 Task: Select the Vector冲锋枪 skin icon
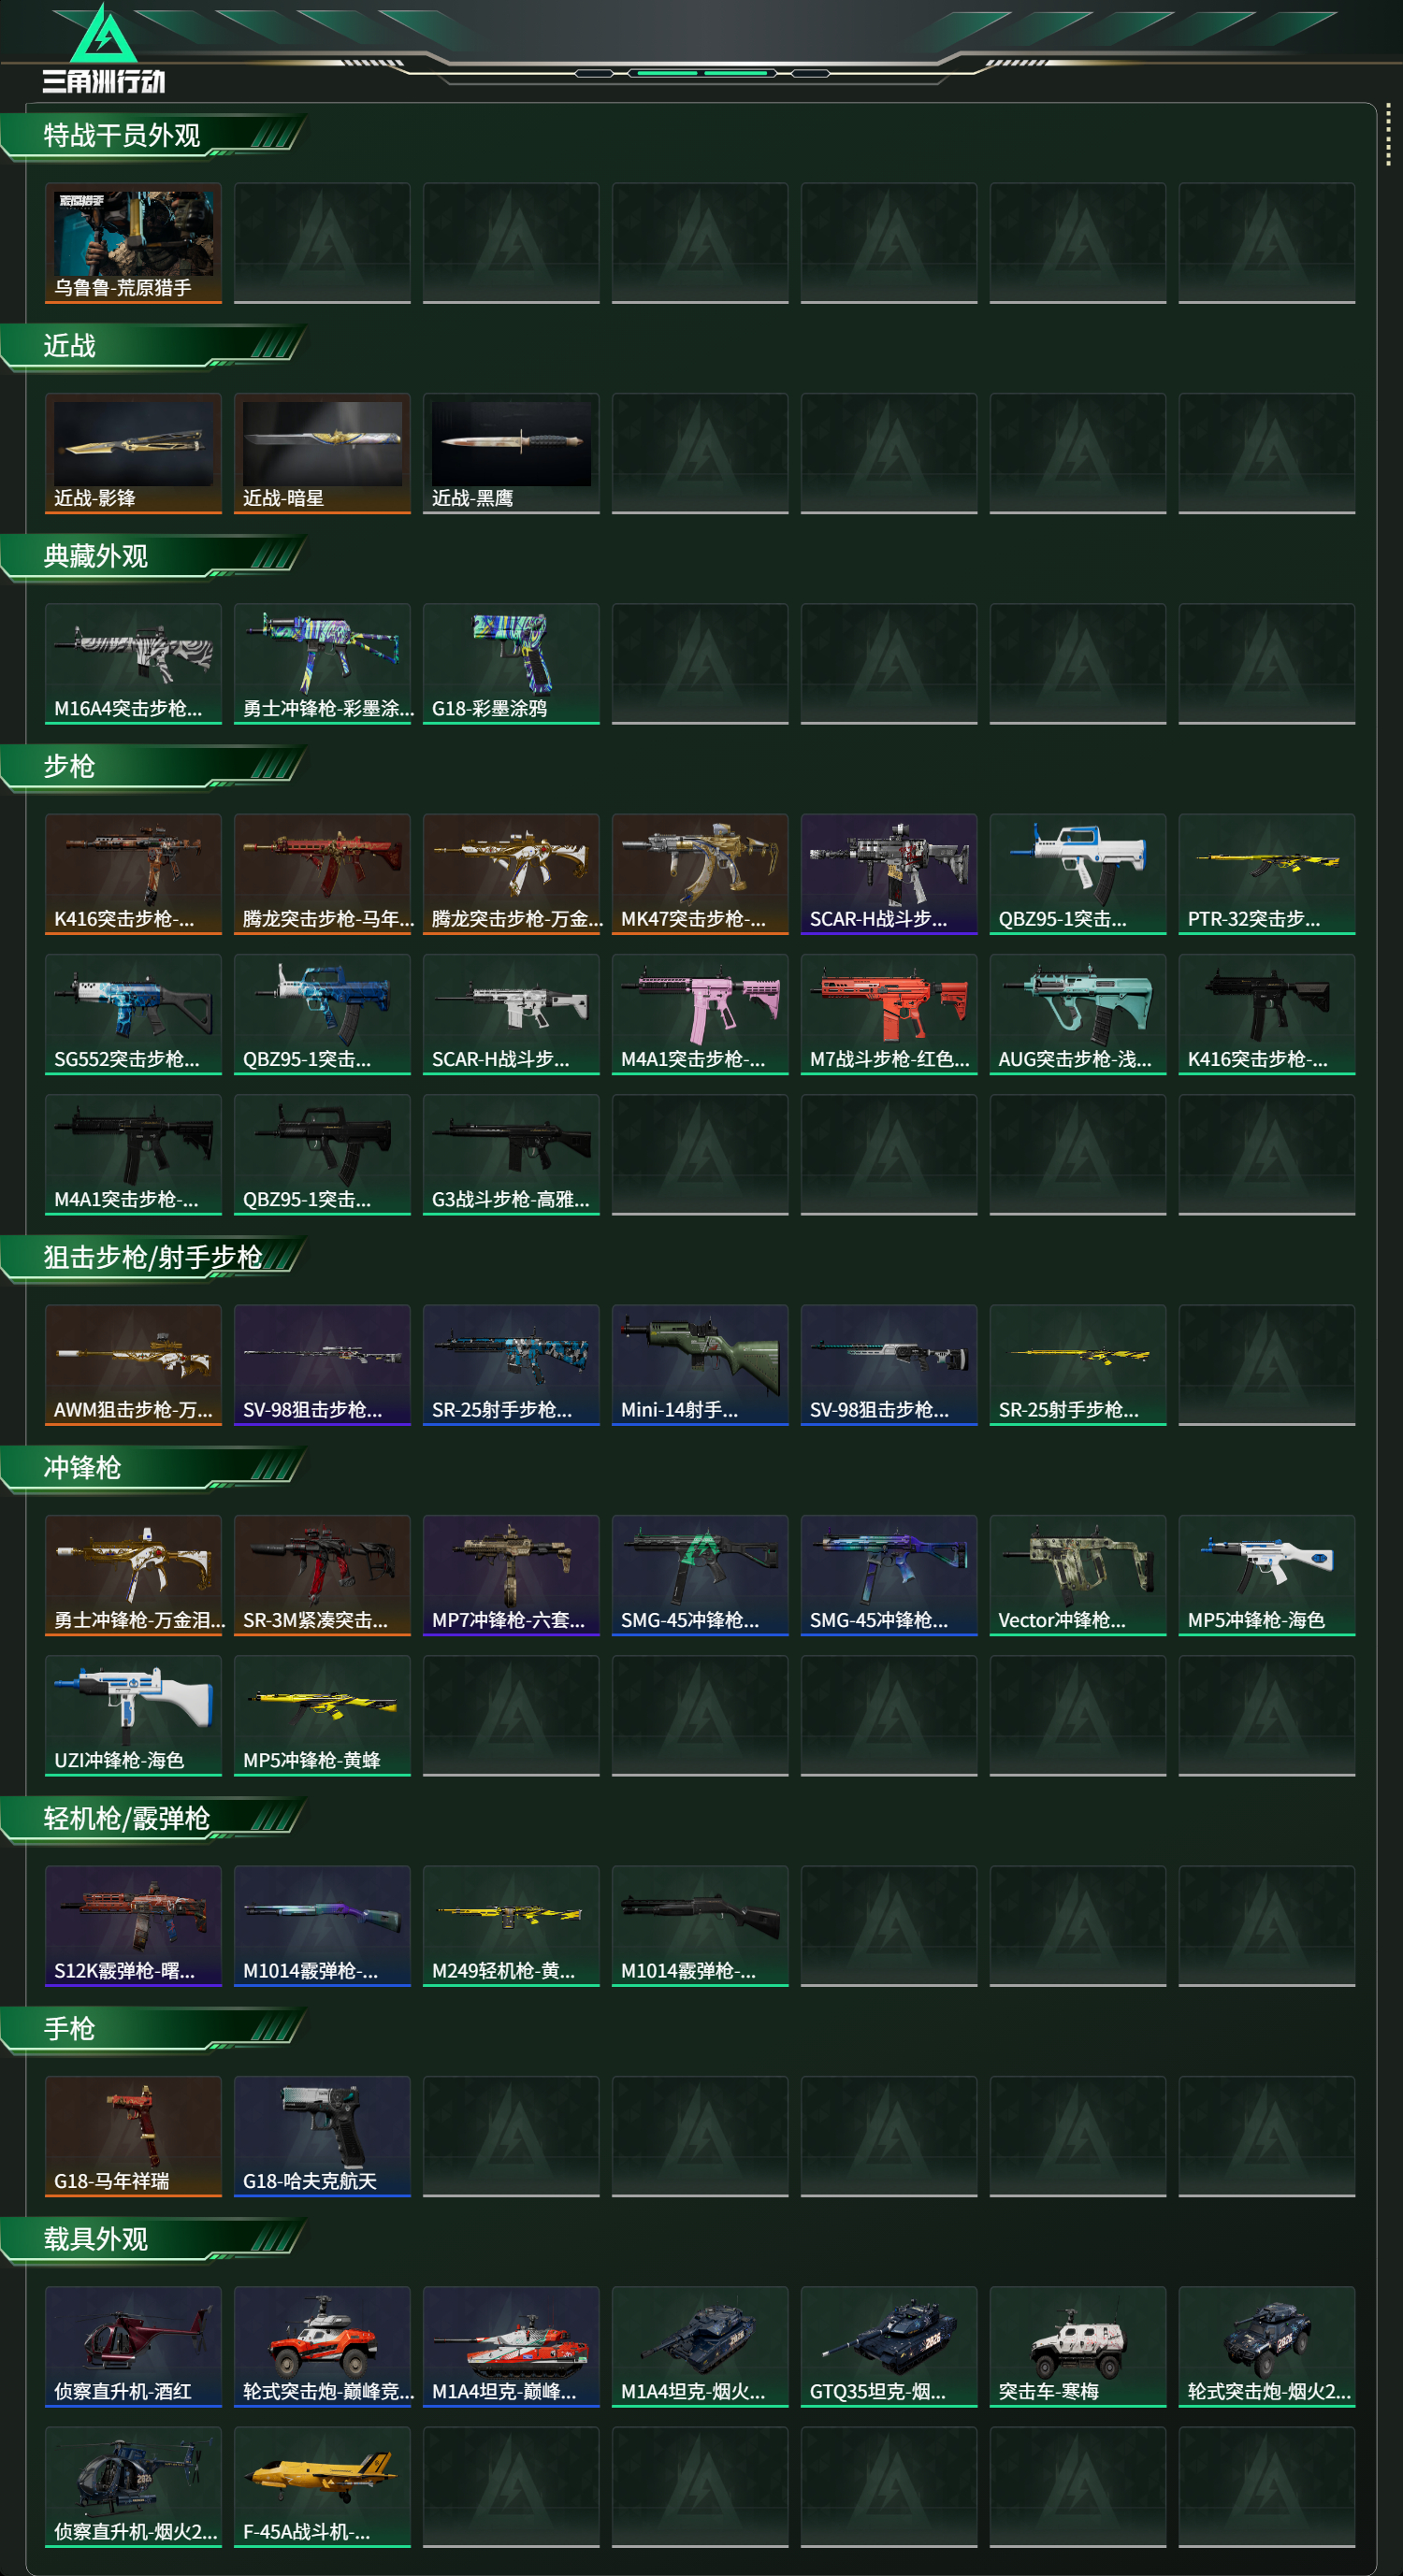coord(1078,1575)
